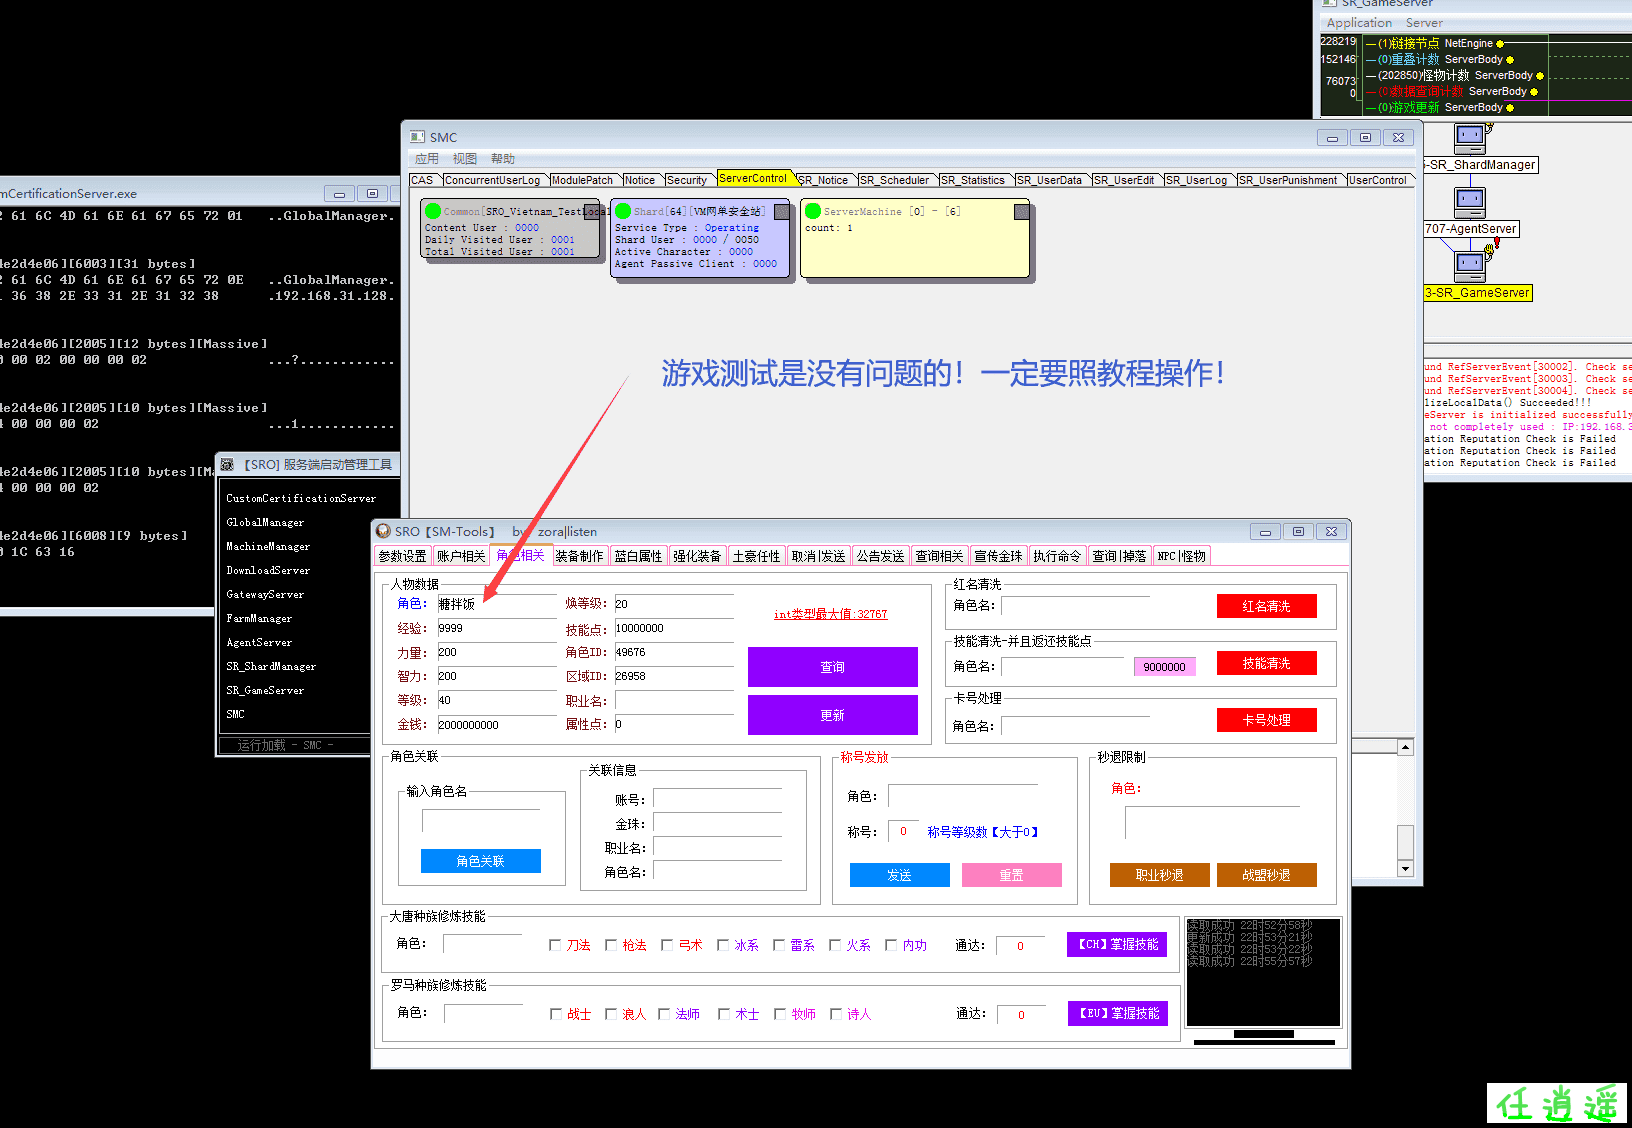This screenshot has width=1632, height=1128.
Task: Click the pink 9000000 skill points field
Action: (x=1165, y=667)
